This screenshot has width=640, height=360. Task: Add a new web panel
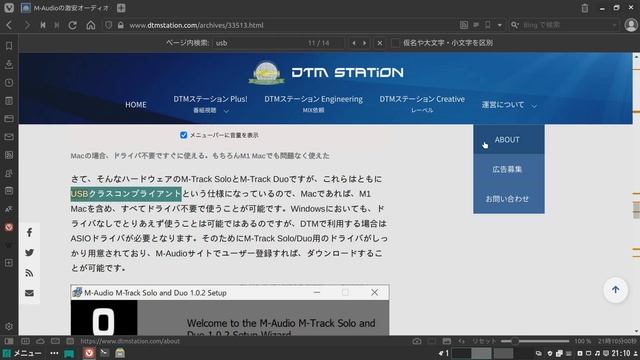click(x=9, y=263)
